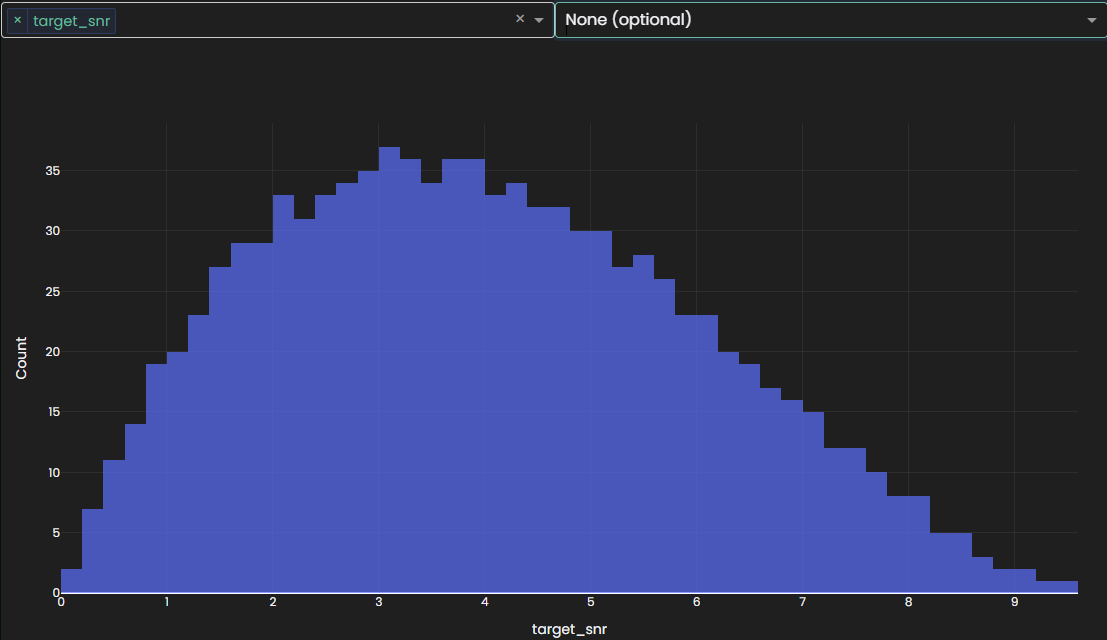Click the y-axis tick label 15
Viewport: 1107px width, 640px height.
pyautogui.click(x=54, y=411)
